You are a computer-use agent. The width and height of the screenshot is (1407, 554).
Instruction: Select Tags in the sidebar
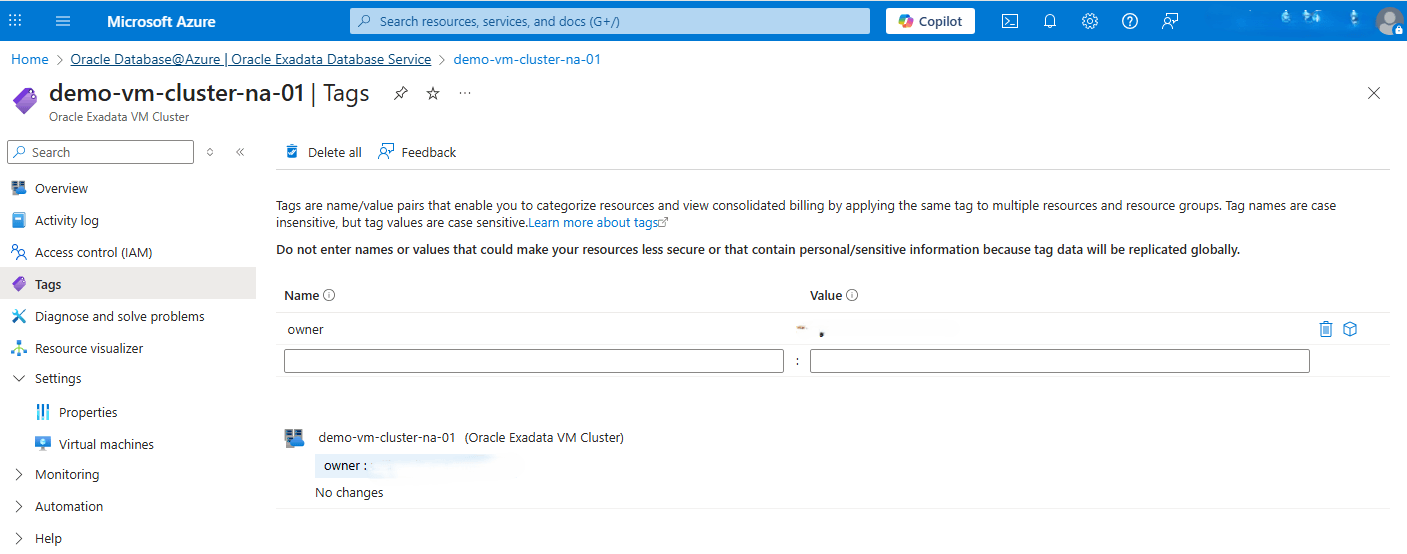click(x=128, y=284)
